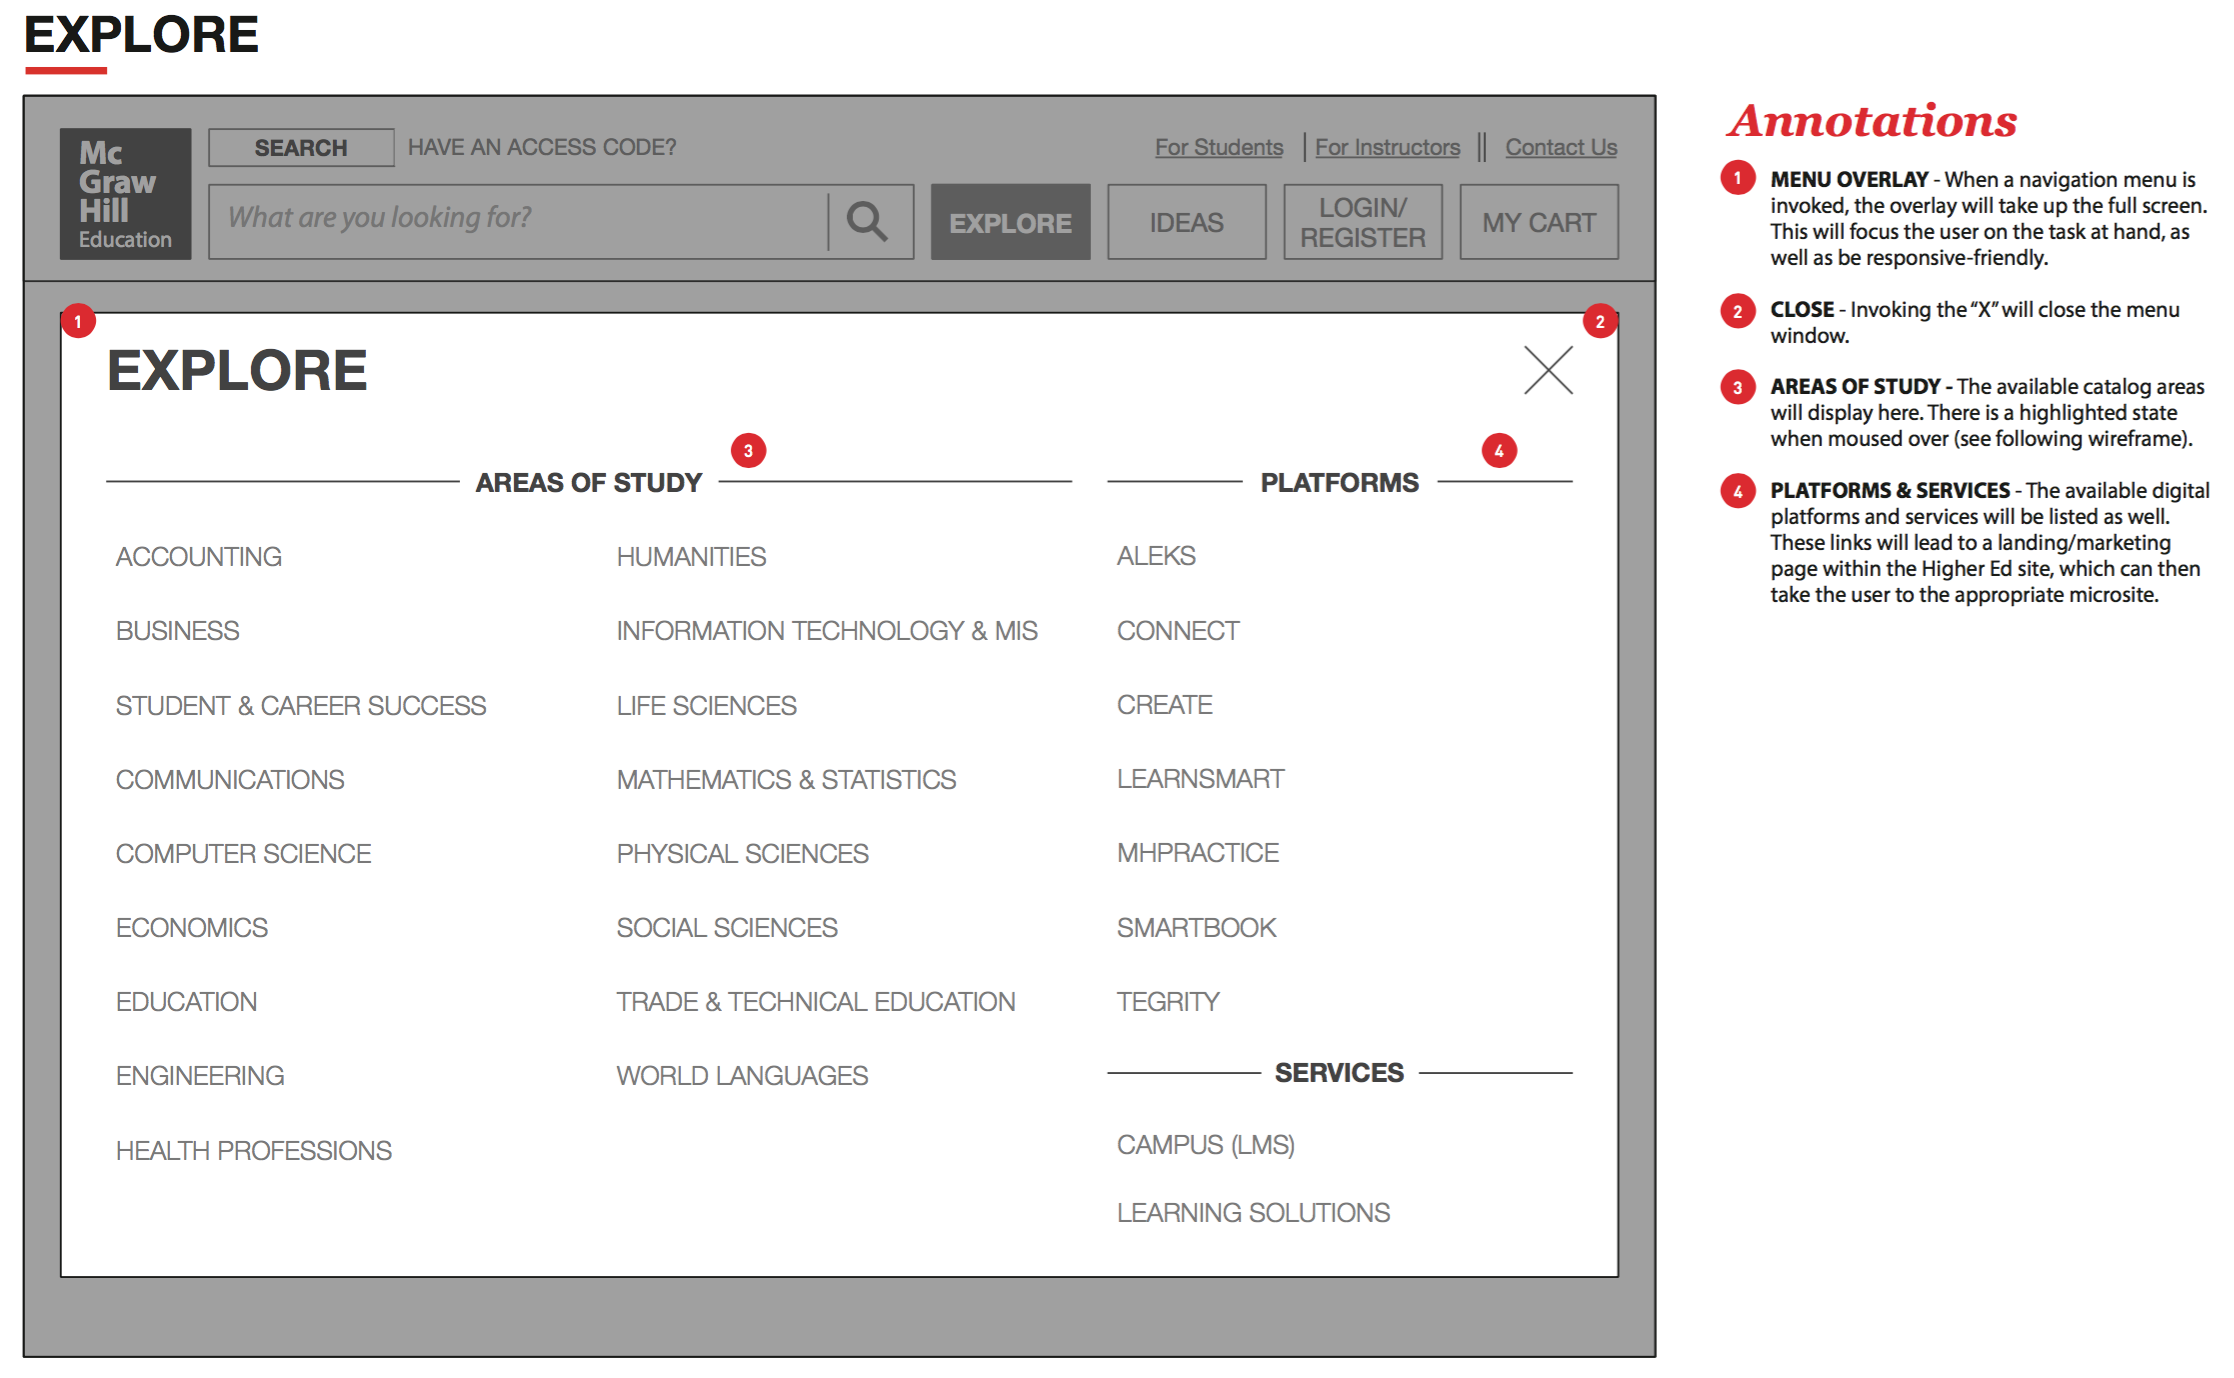Choose the MHPRACTICE platform
Viewport: 2234px width, 1378px height.
click(x=1198, y=852)
